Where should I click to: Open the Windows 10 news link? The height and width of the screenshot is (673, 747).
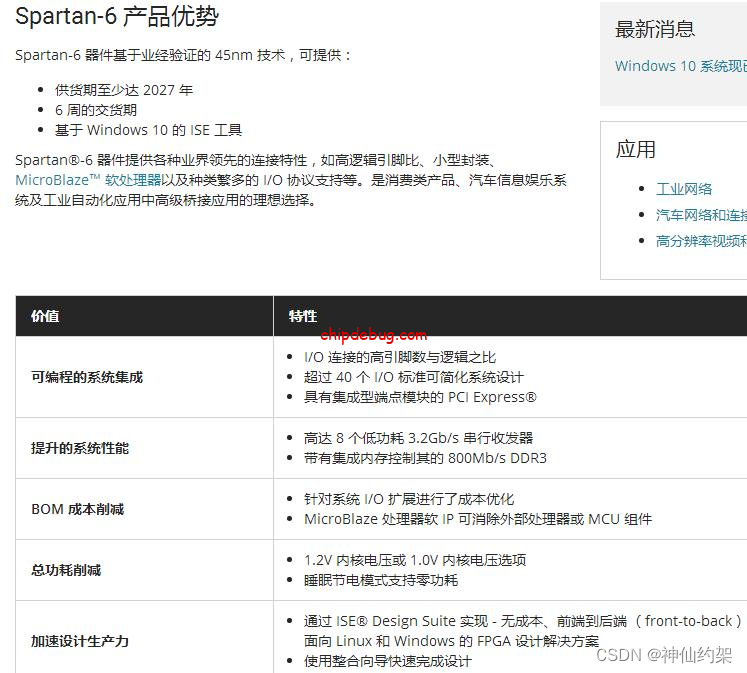[680, 66]
